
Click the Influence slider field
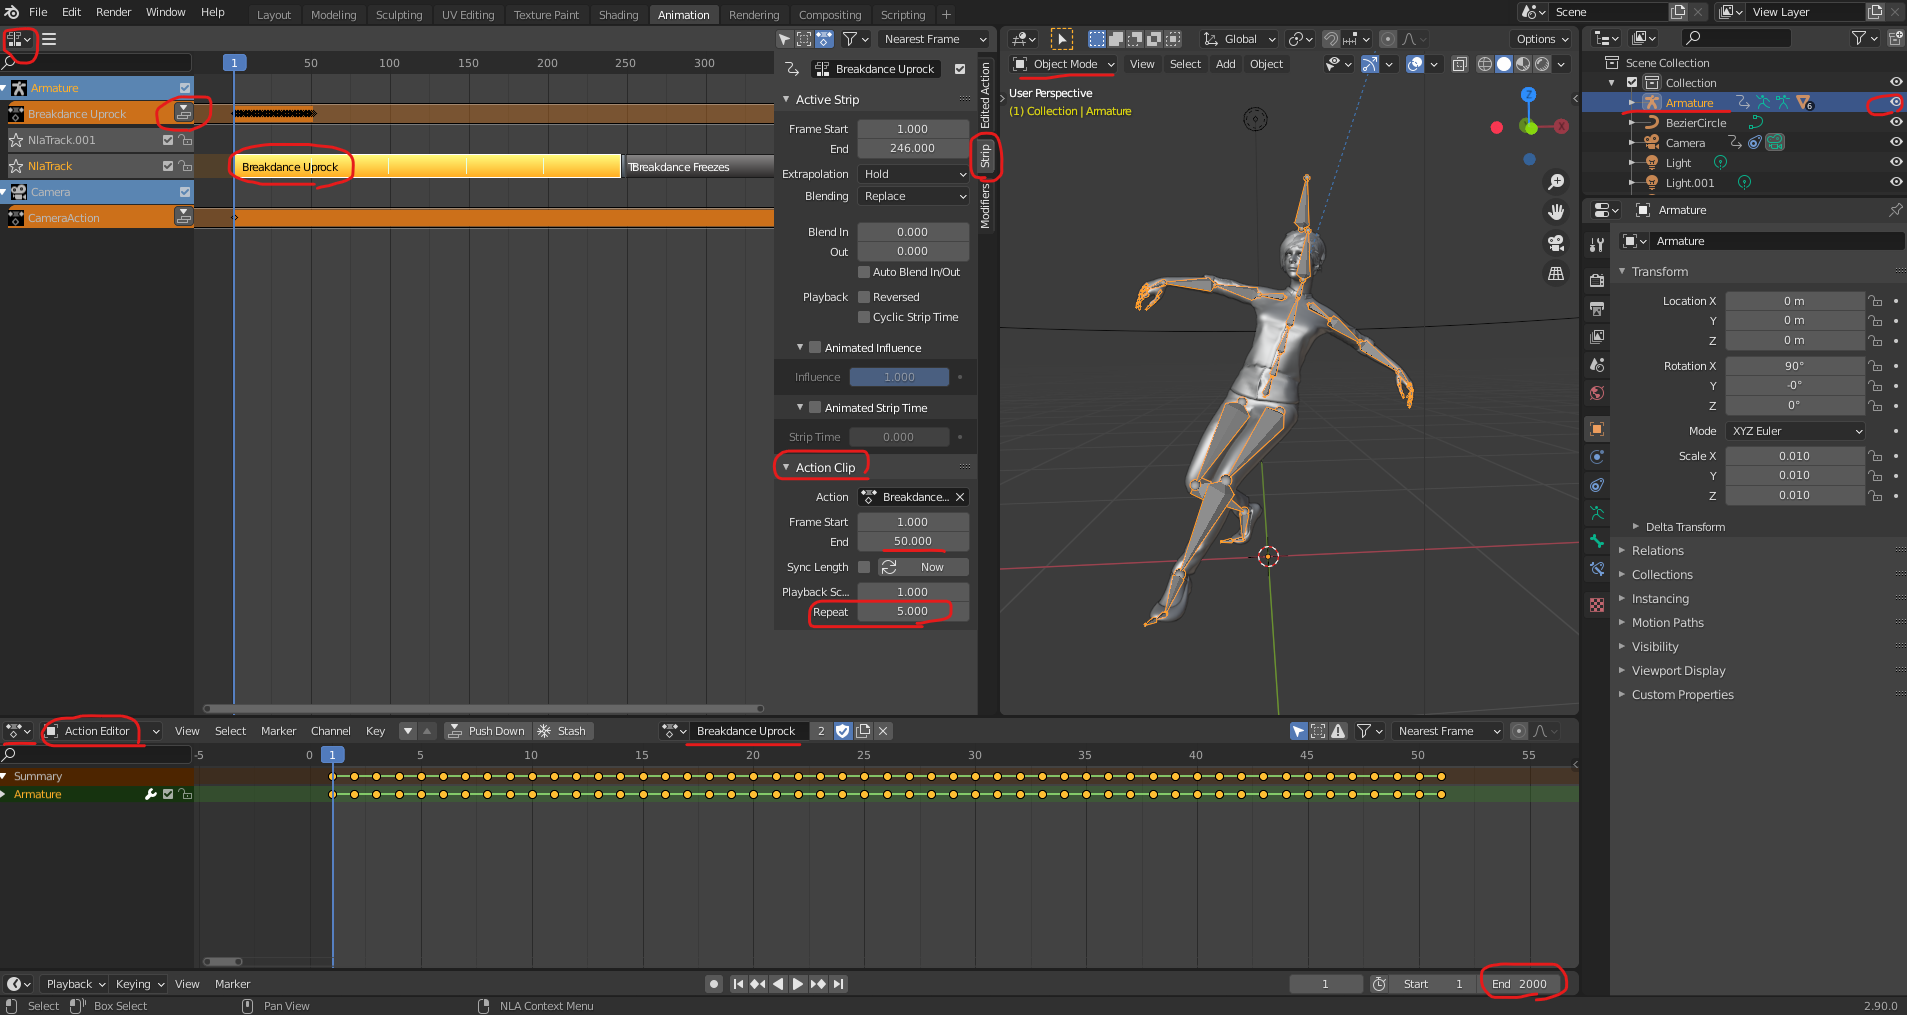pos(898,377)
